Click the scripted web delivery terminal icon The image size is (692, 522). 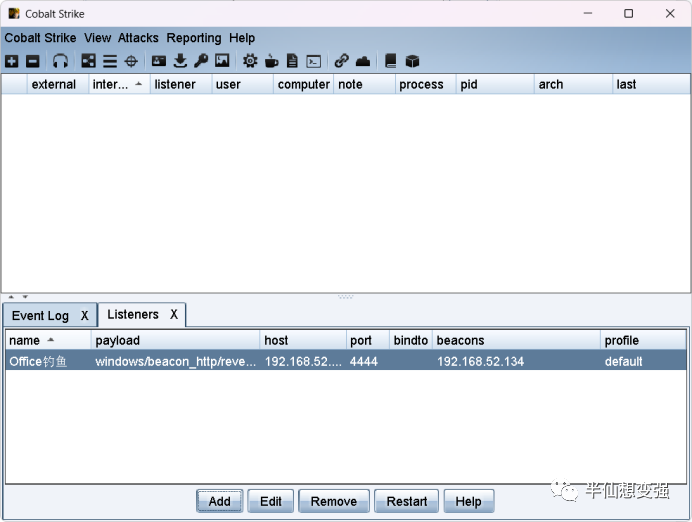[314, 61]
